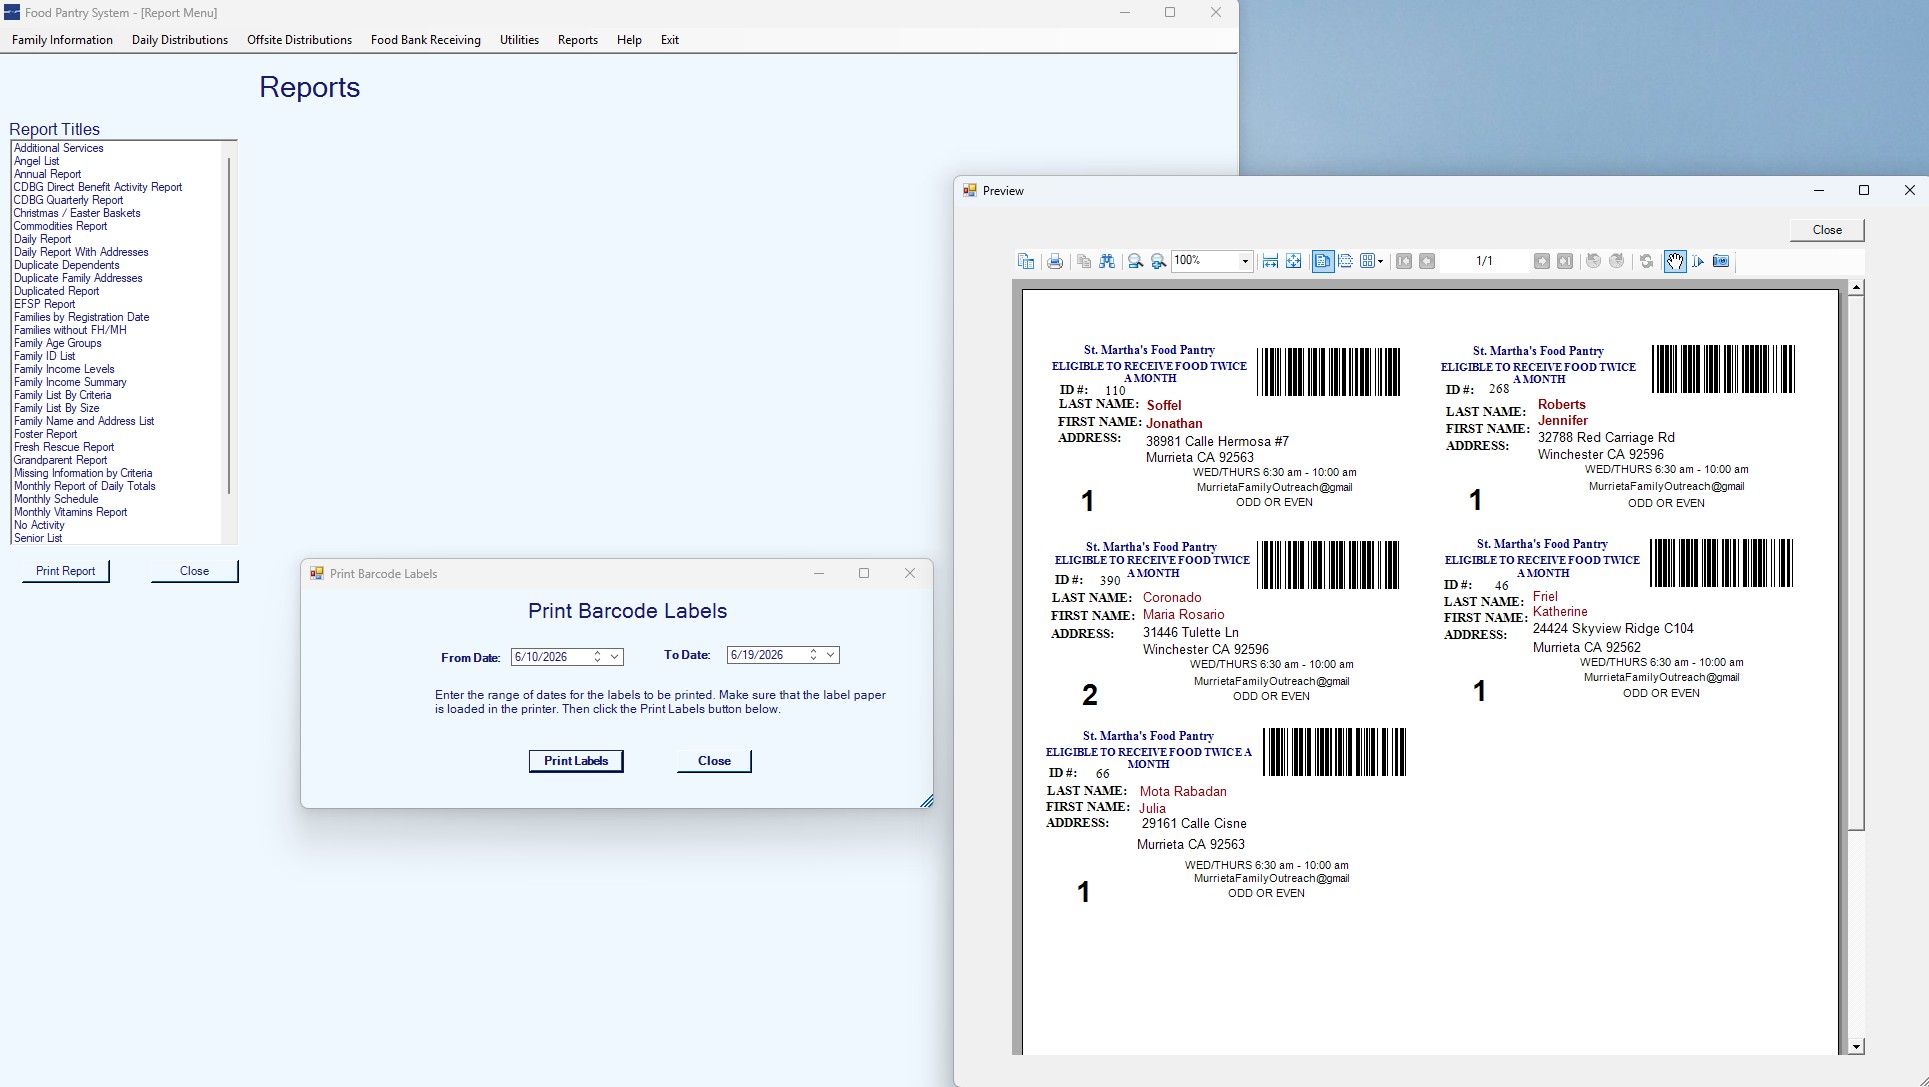Select Senior List report
1929x1087 pixels.
point(38,538)
